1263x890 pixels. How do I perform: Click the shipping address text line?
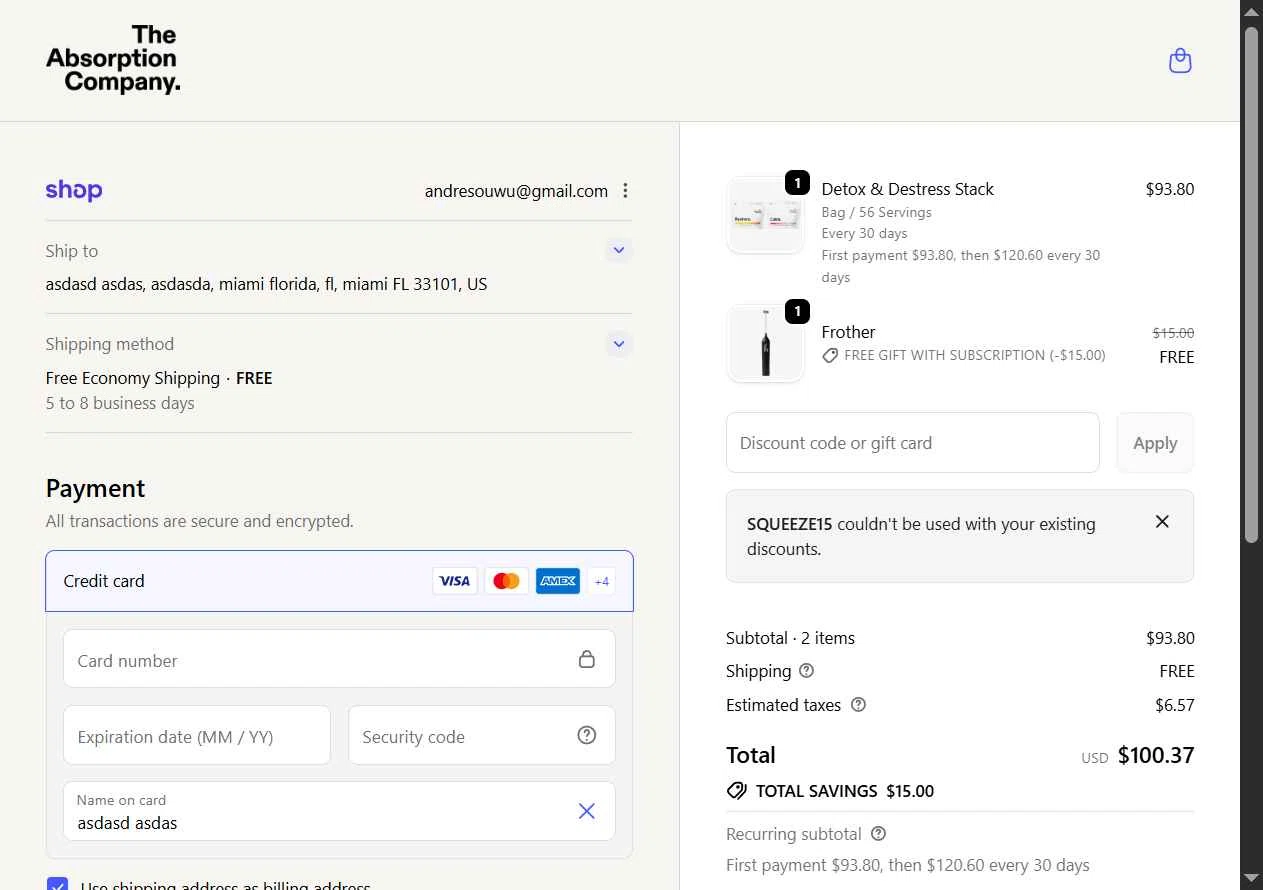267,284
